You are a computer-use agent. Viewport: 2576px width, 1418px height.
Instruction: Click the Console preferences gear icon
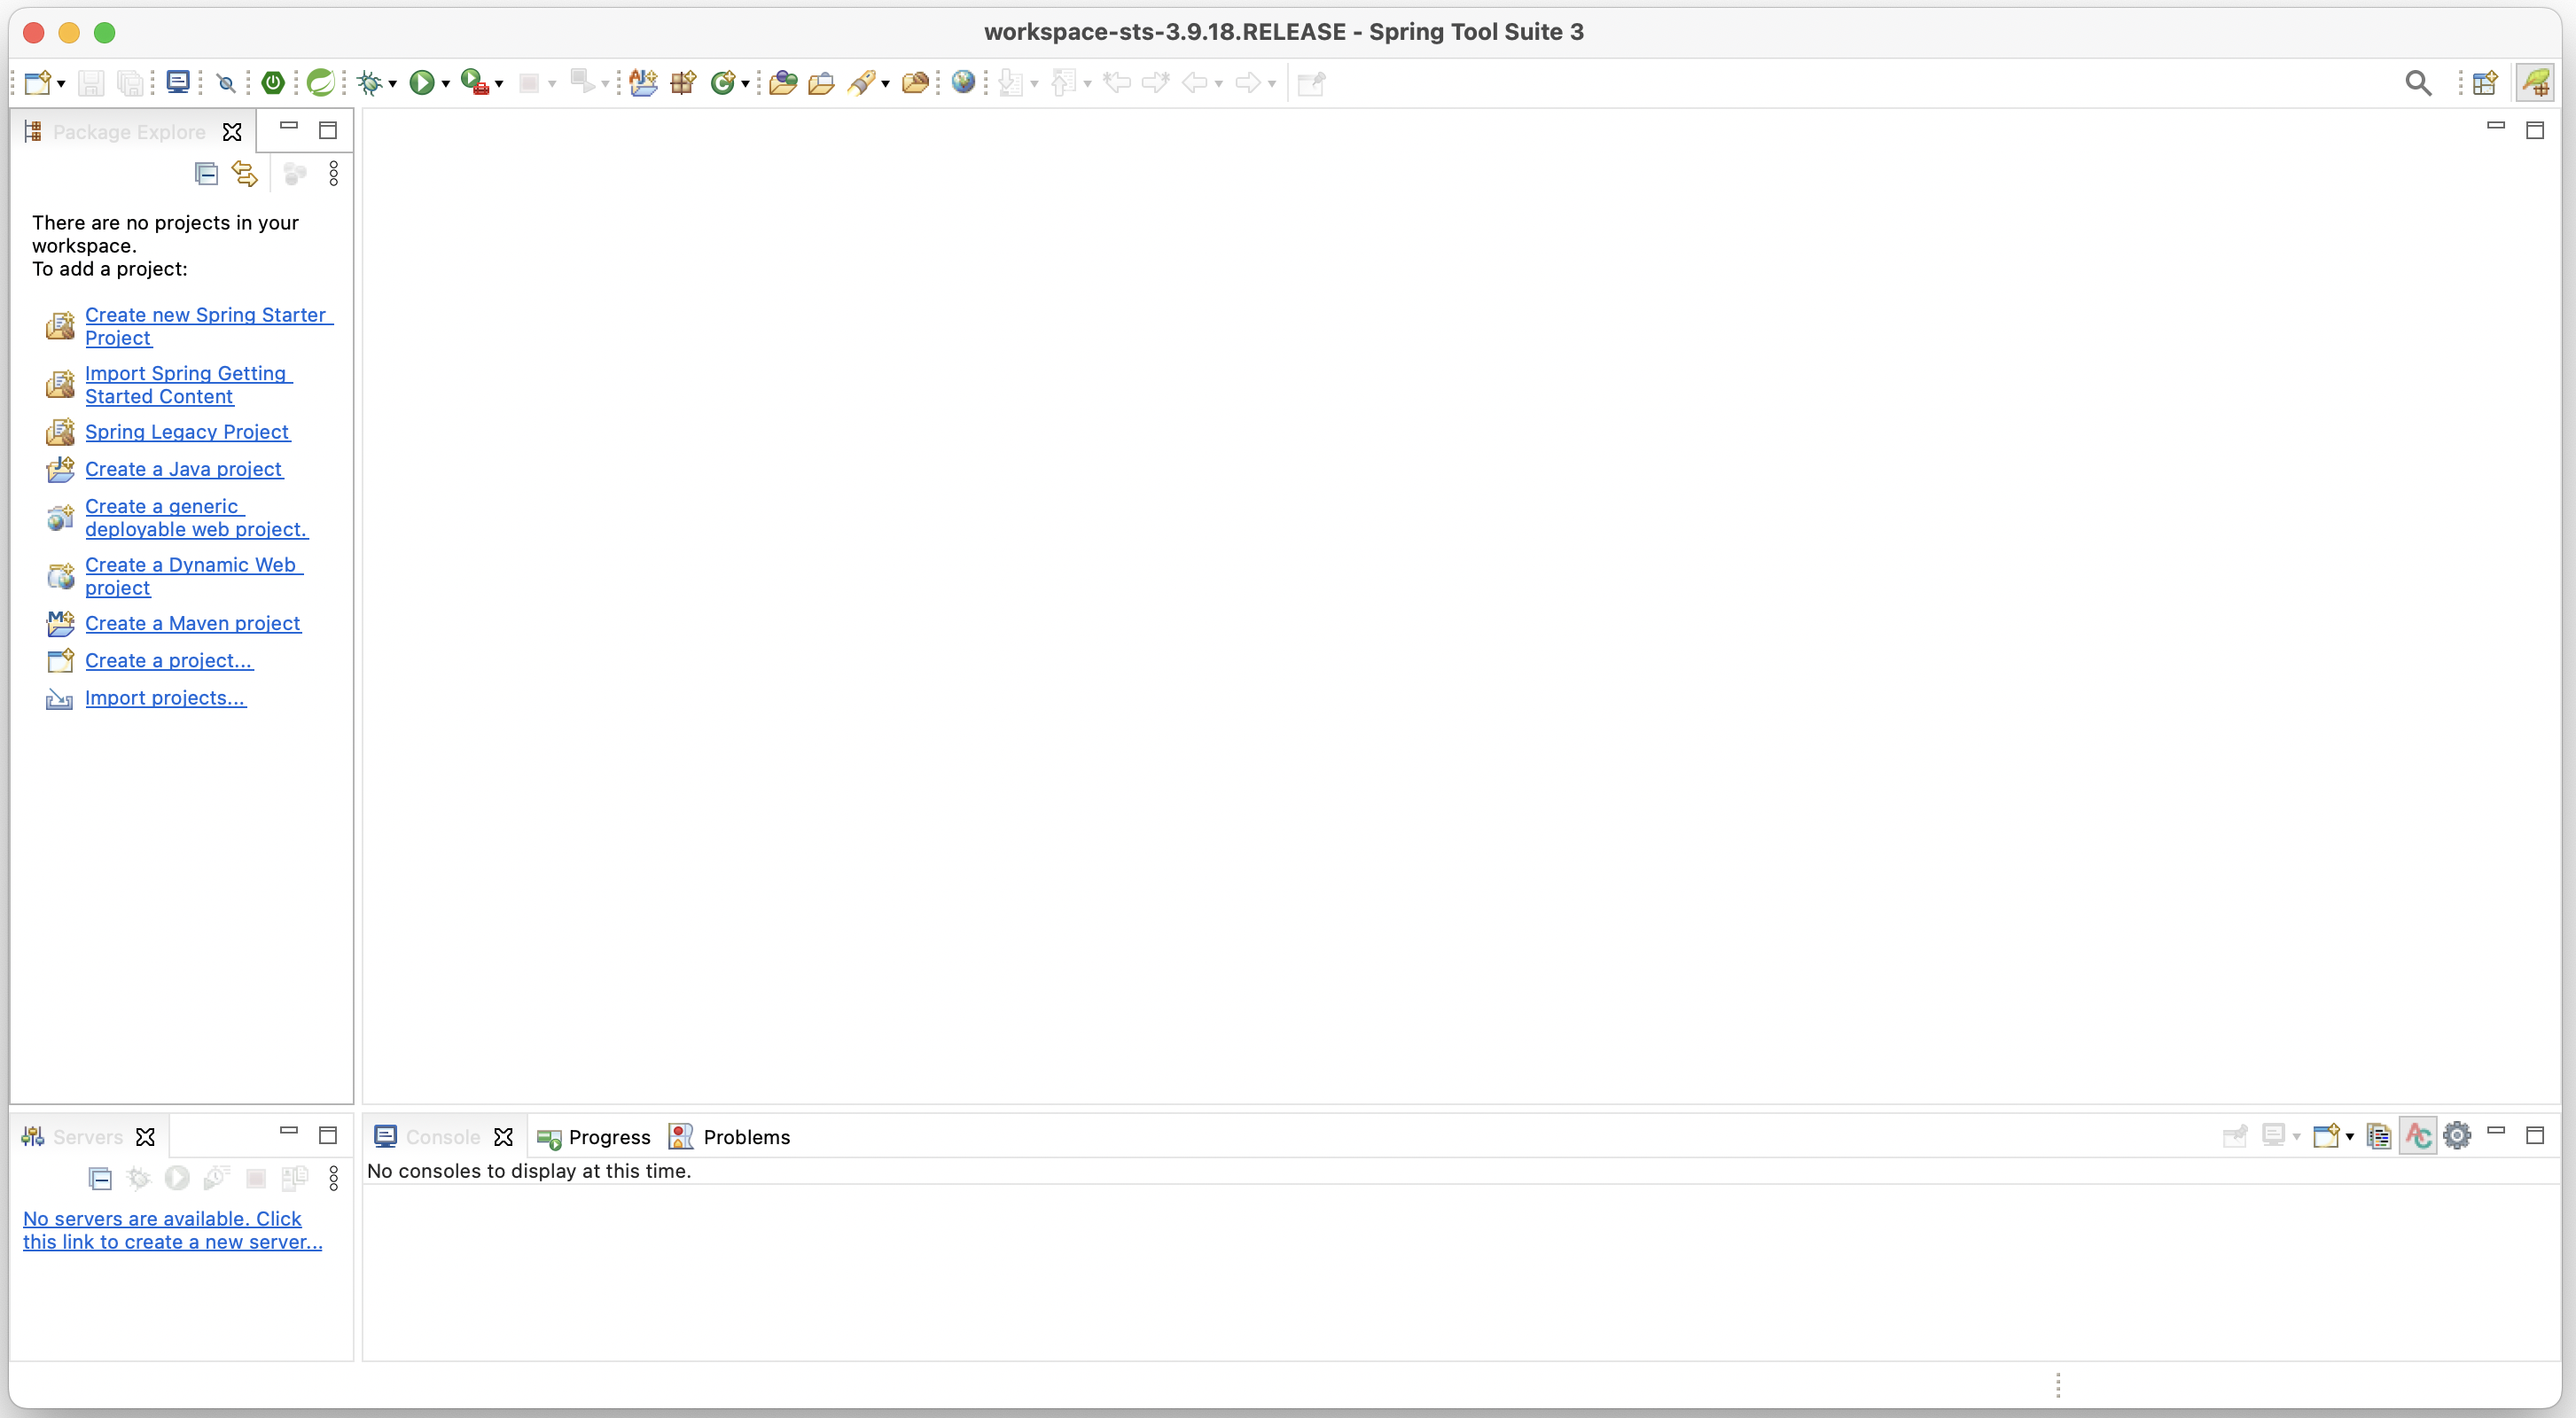pos(2458,1135)
